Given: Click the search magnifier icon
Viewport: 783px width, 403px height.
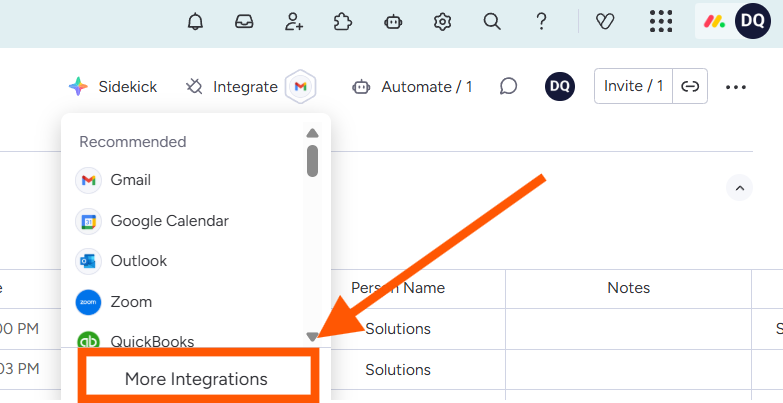Looking at the screenshot, I should (x=492, y=21).
